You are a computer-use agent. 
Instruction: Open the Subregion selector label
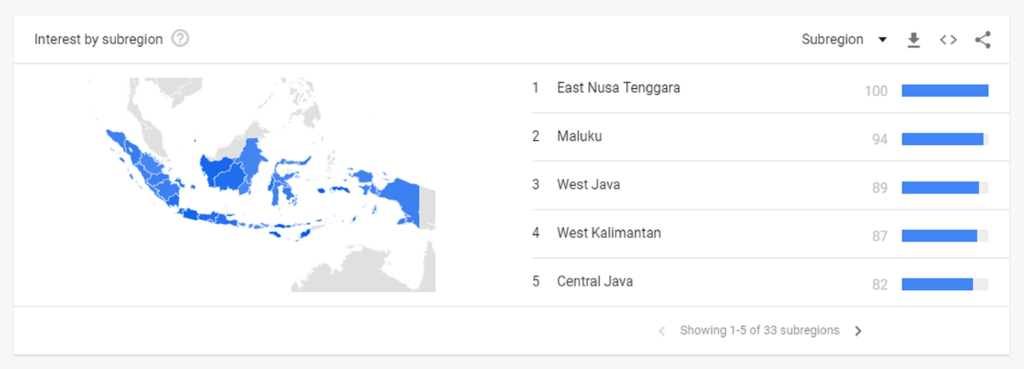(x=832, y=40)
